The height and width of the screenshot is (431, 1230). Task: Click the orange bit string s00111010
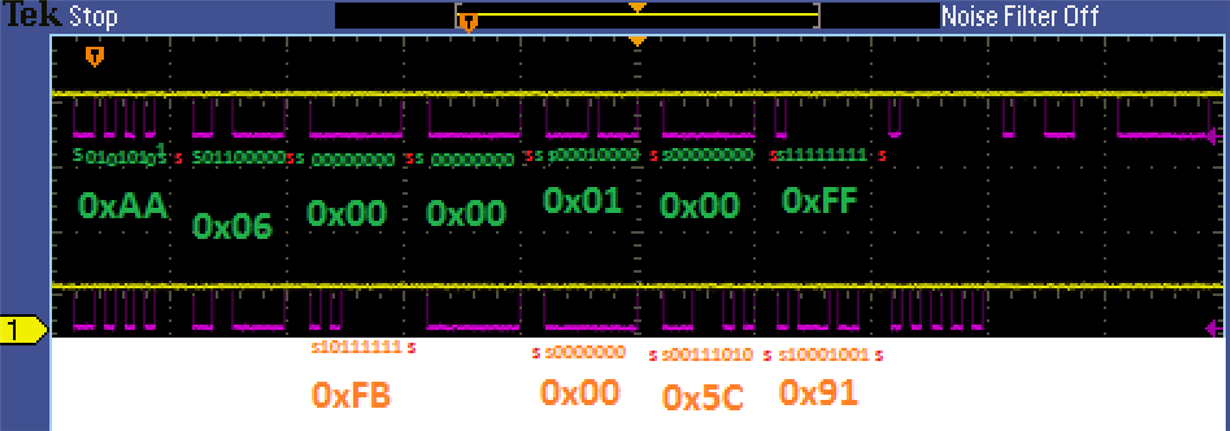click(707, 355)
